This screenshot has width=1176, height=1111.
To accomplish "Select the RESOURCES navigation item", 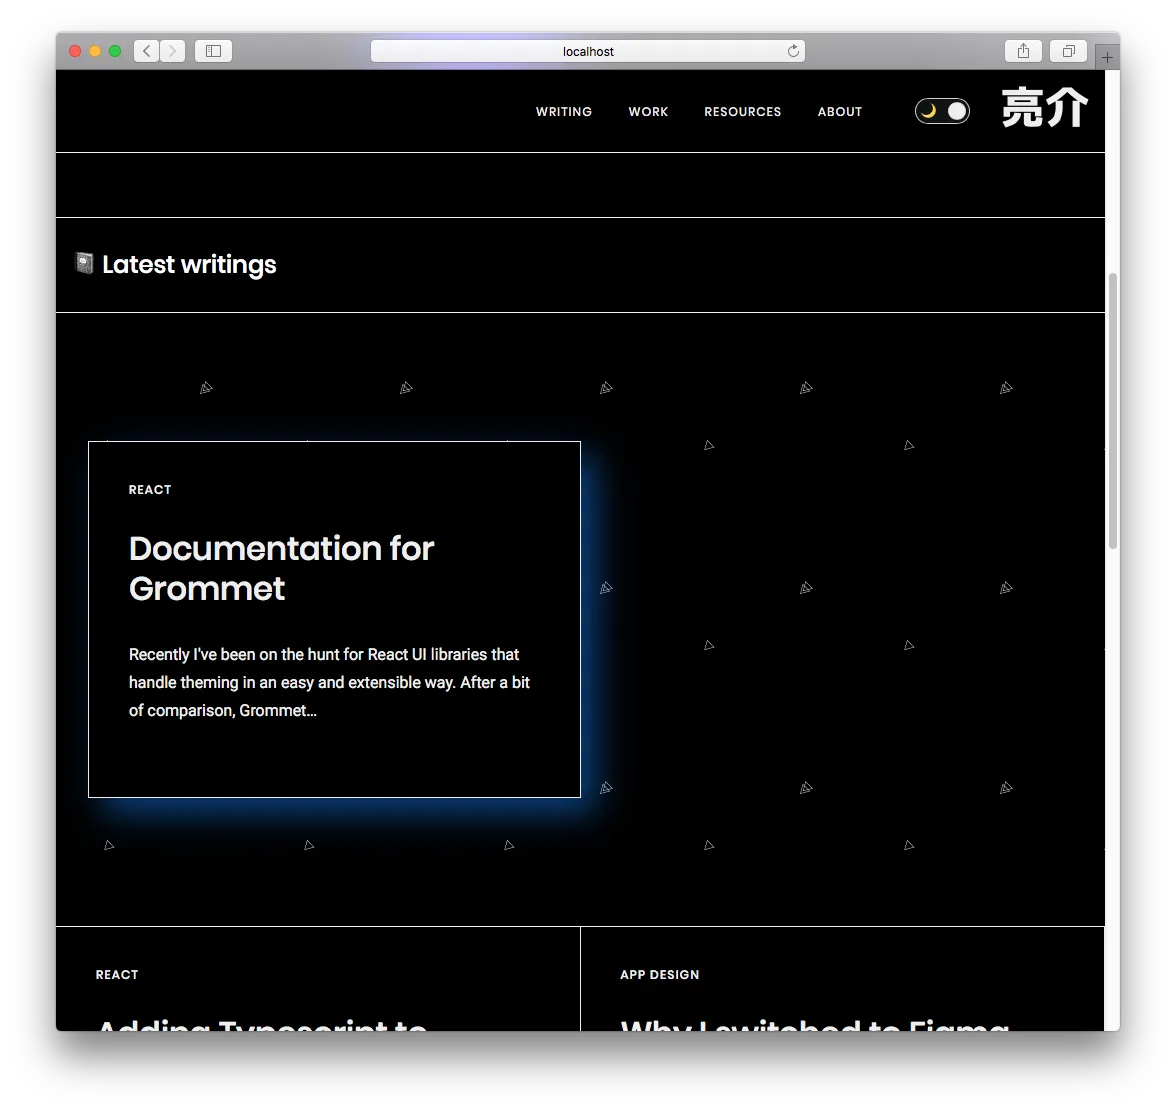I will (x=742, y=111).
